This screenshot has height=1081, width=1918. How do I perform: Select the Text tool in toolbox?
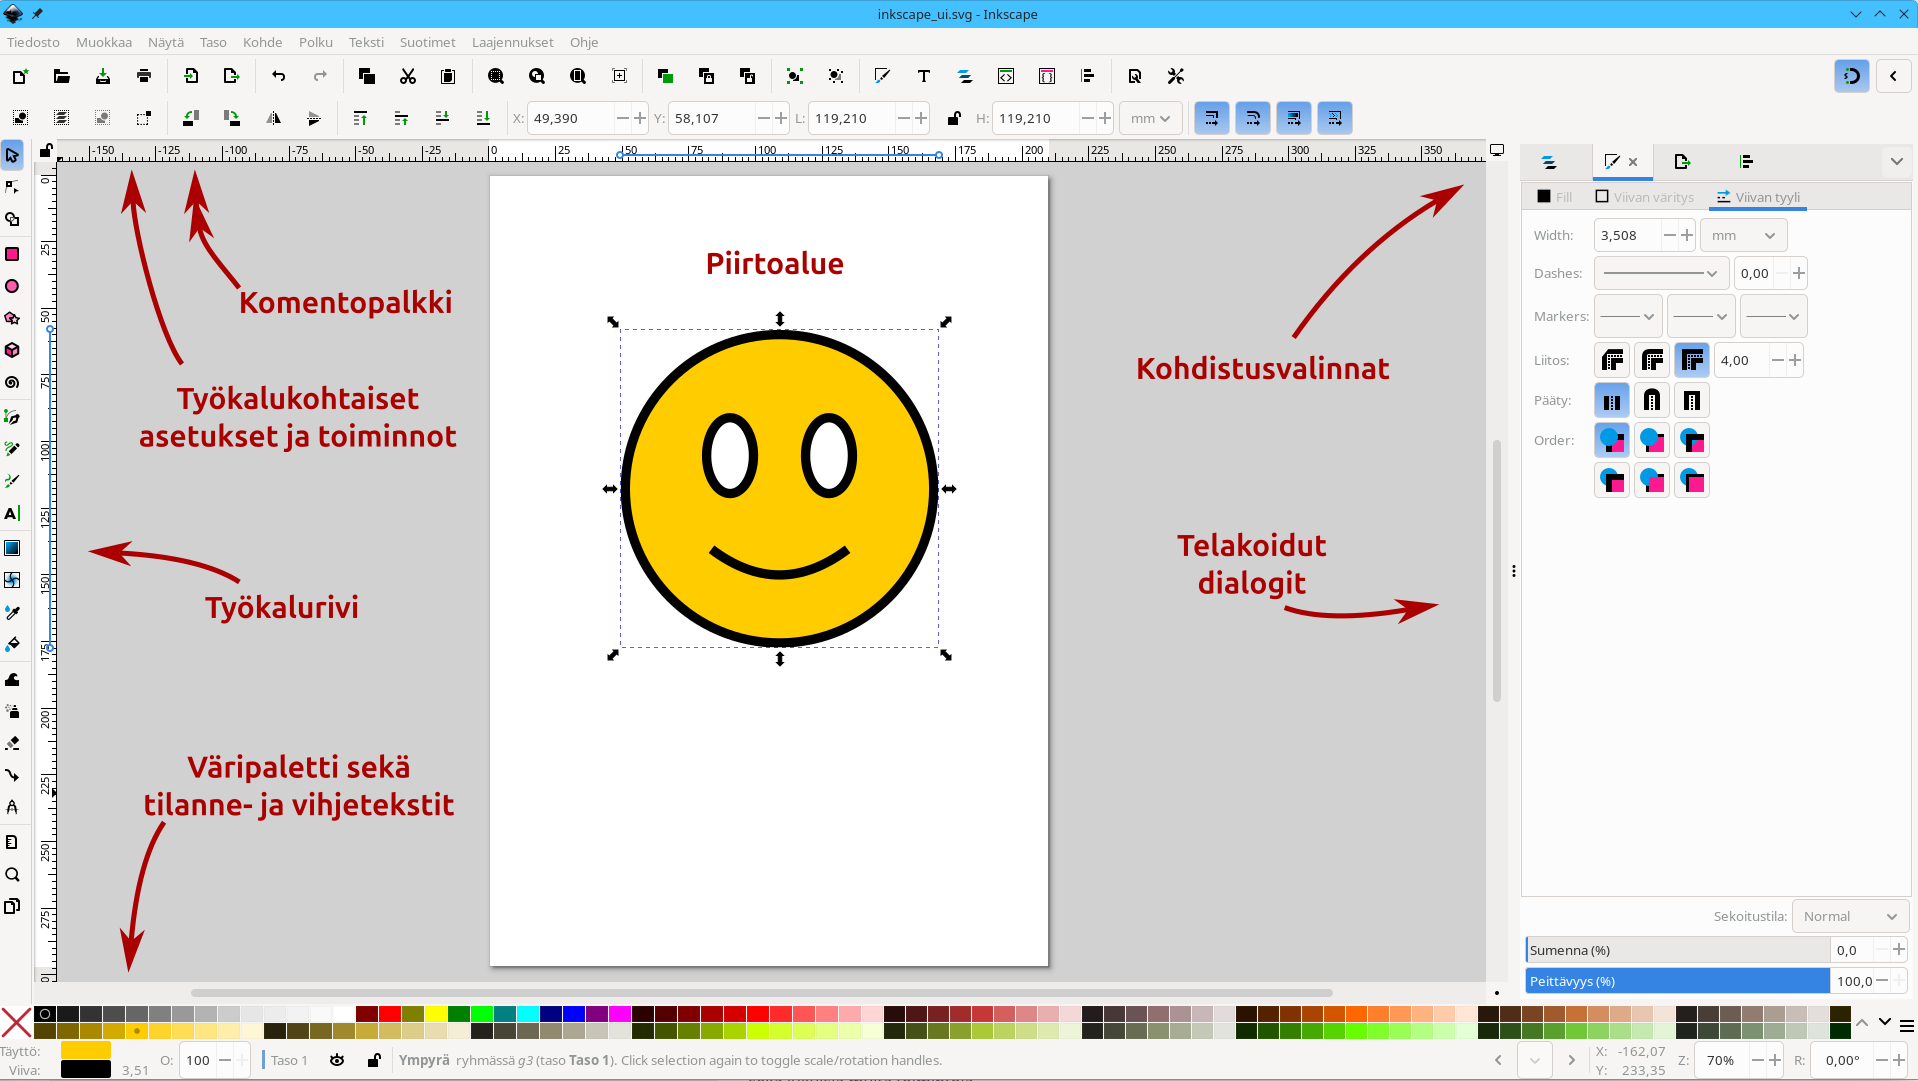tap(13, 514)
